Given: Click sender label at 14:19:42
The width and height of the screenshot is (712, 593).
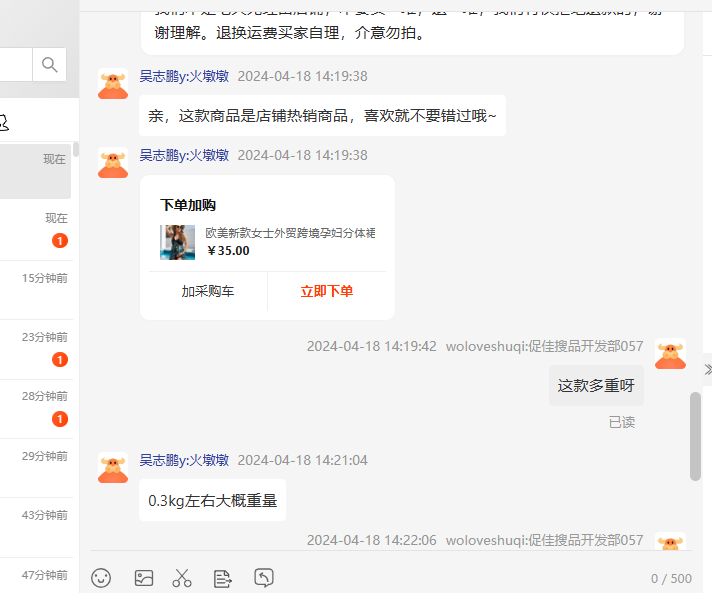Looking at the screenshot, I should [x=544, y=346].
